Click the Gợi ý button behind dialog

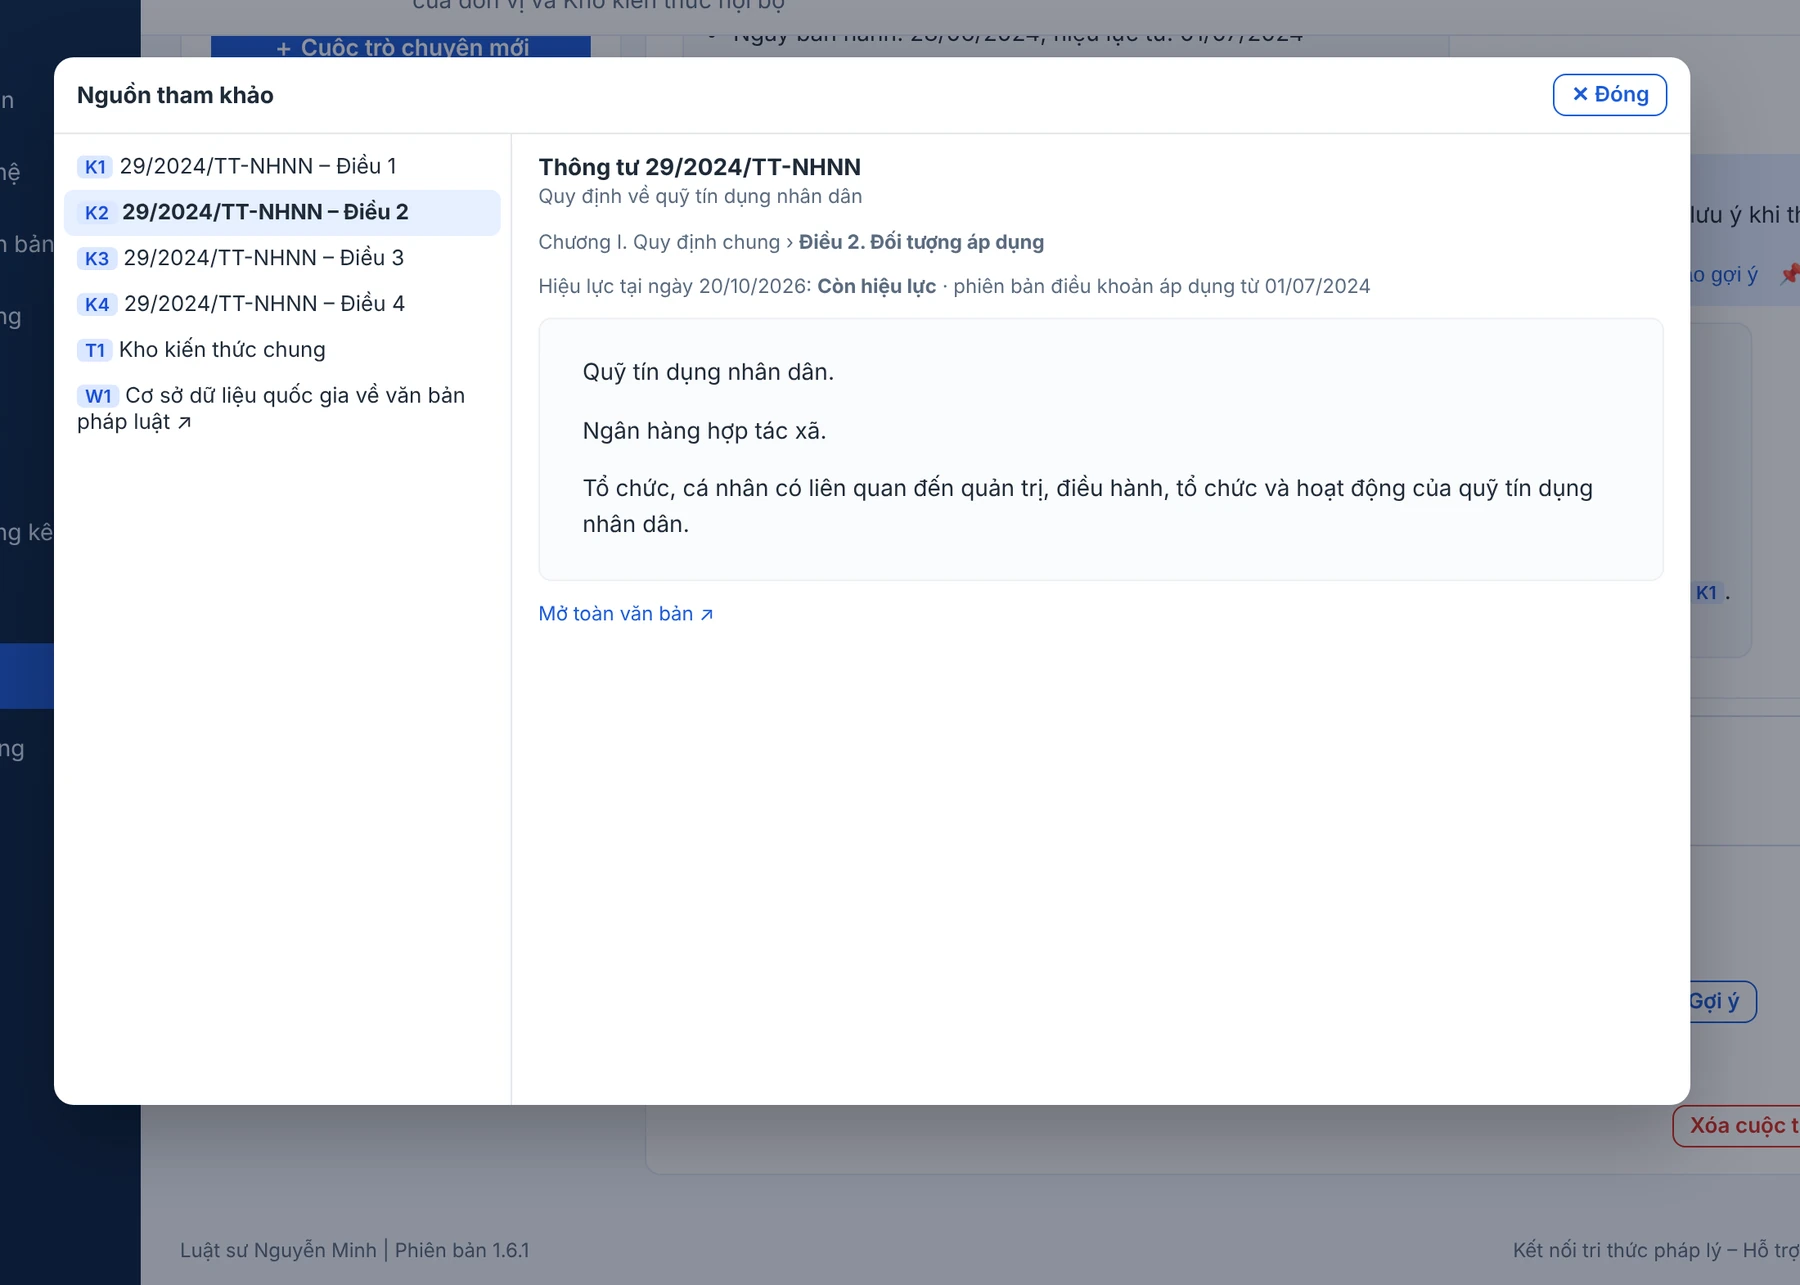[x=1720, y=1002]
